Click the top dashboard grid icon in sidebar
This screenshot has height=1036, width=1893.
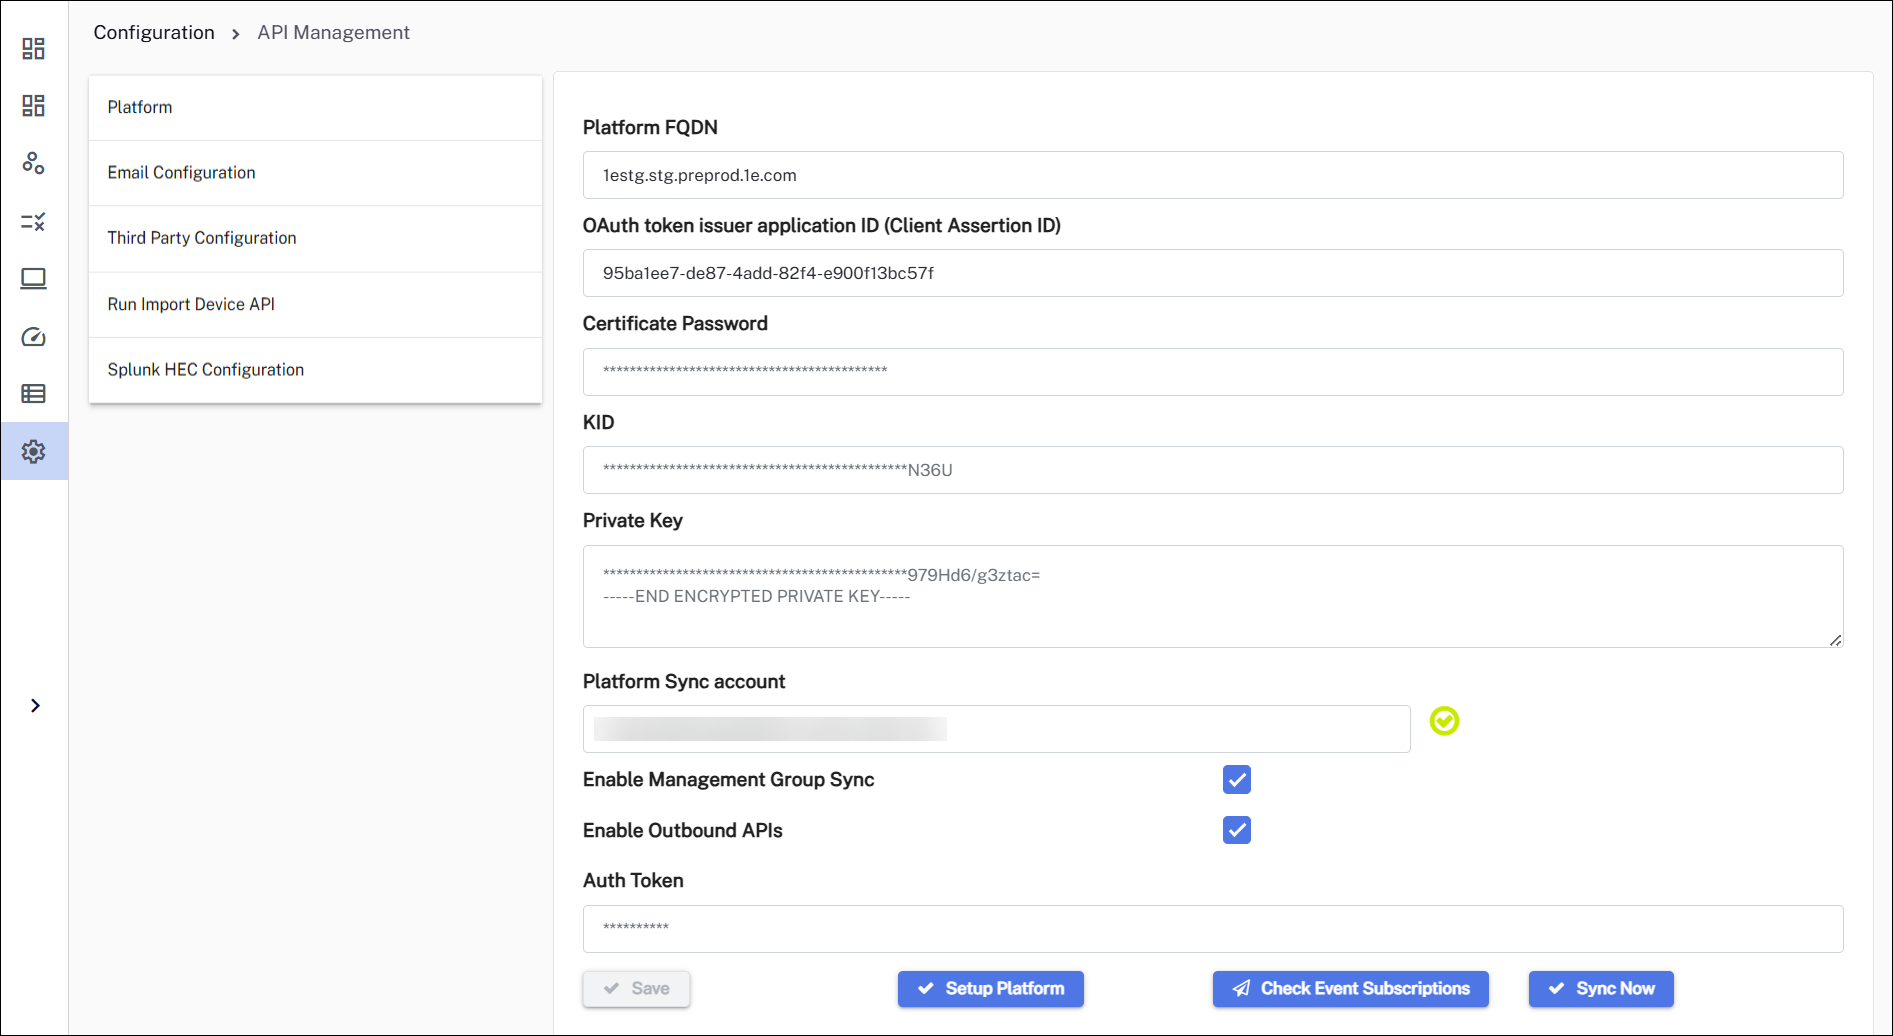(34, 48)
